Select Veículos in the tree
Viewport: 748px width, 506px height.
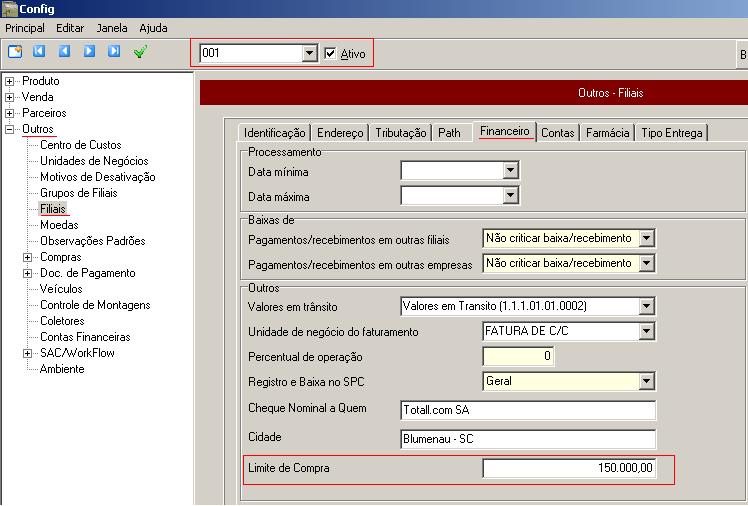[x=61, y=289]
